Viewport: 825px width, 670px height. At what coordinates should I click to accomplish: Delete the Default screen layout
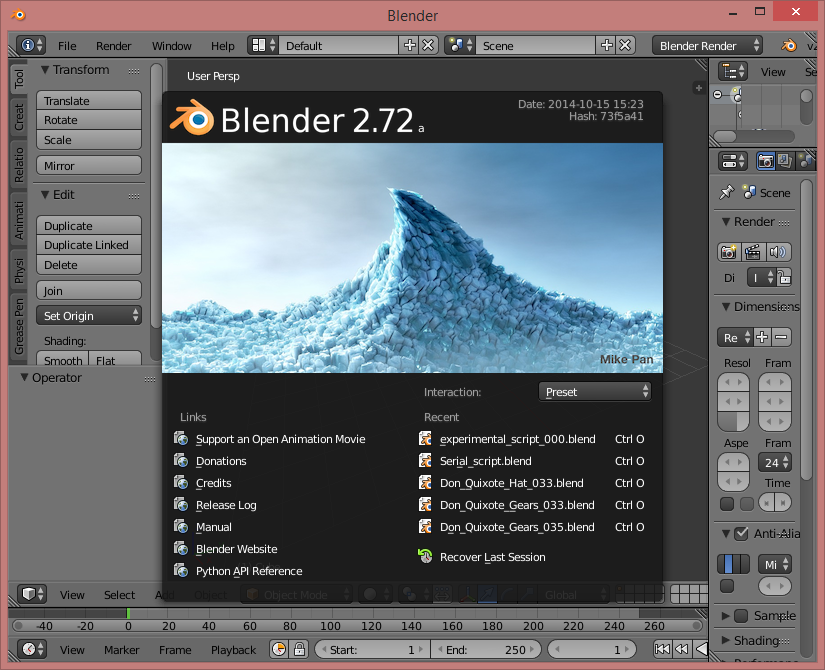tap(428, 45)
